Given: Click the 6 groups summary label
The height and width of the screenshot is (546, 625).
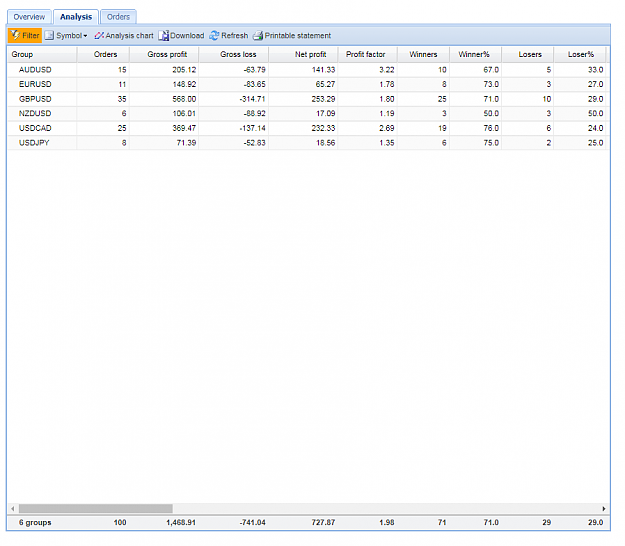Looking at the screenshot, I should click(x=35, y=522).
